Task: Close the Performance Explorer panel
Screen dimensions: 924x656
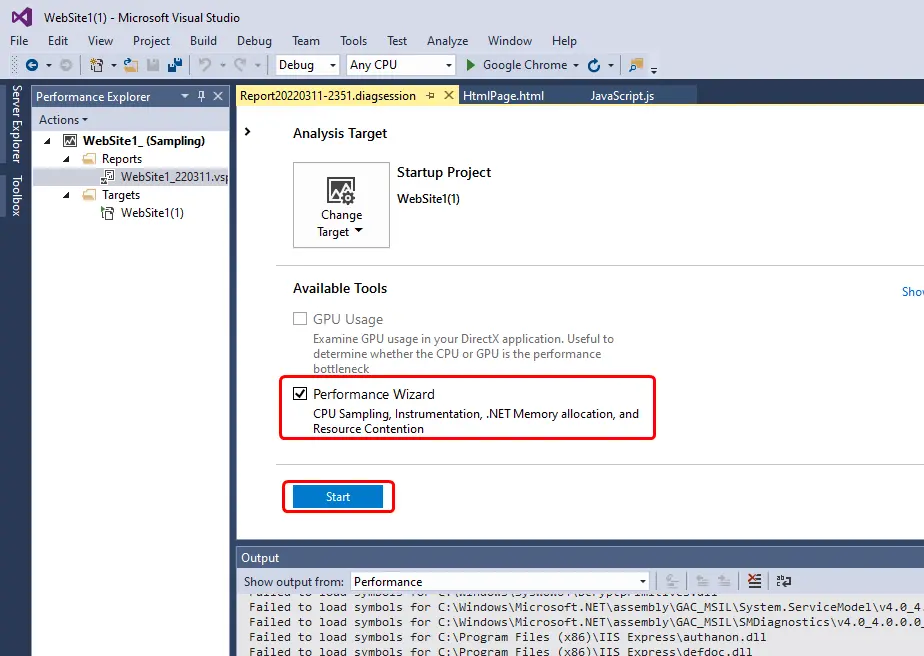Action: coord(218,96)
